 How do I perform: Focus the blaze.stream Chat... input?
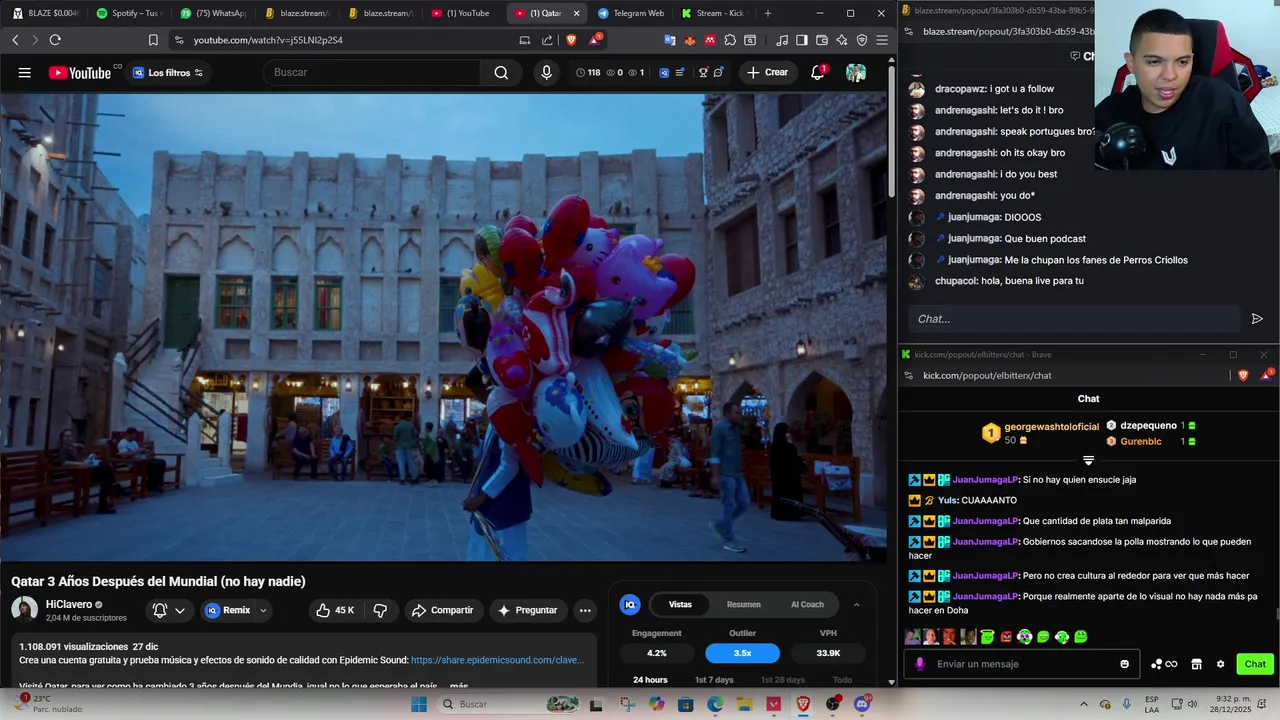coord(1075,319)
